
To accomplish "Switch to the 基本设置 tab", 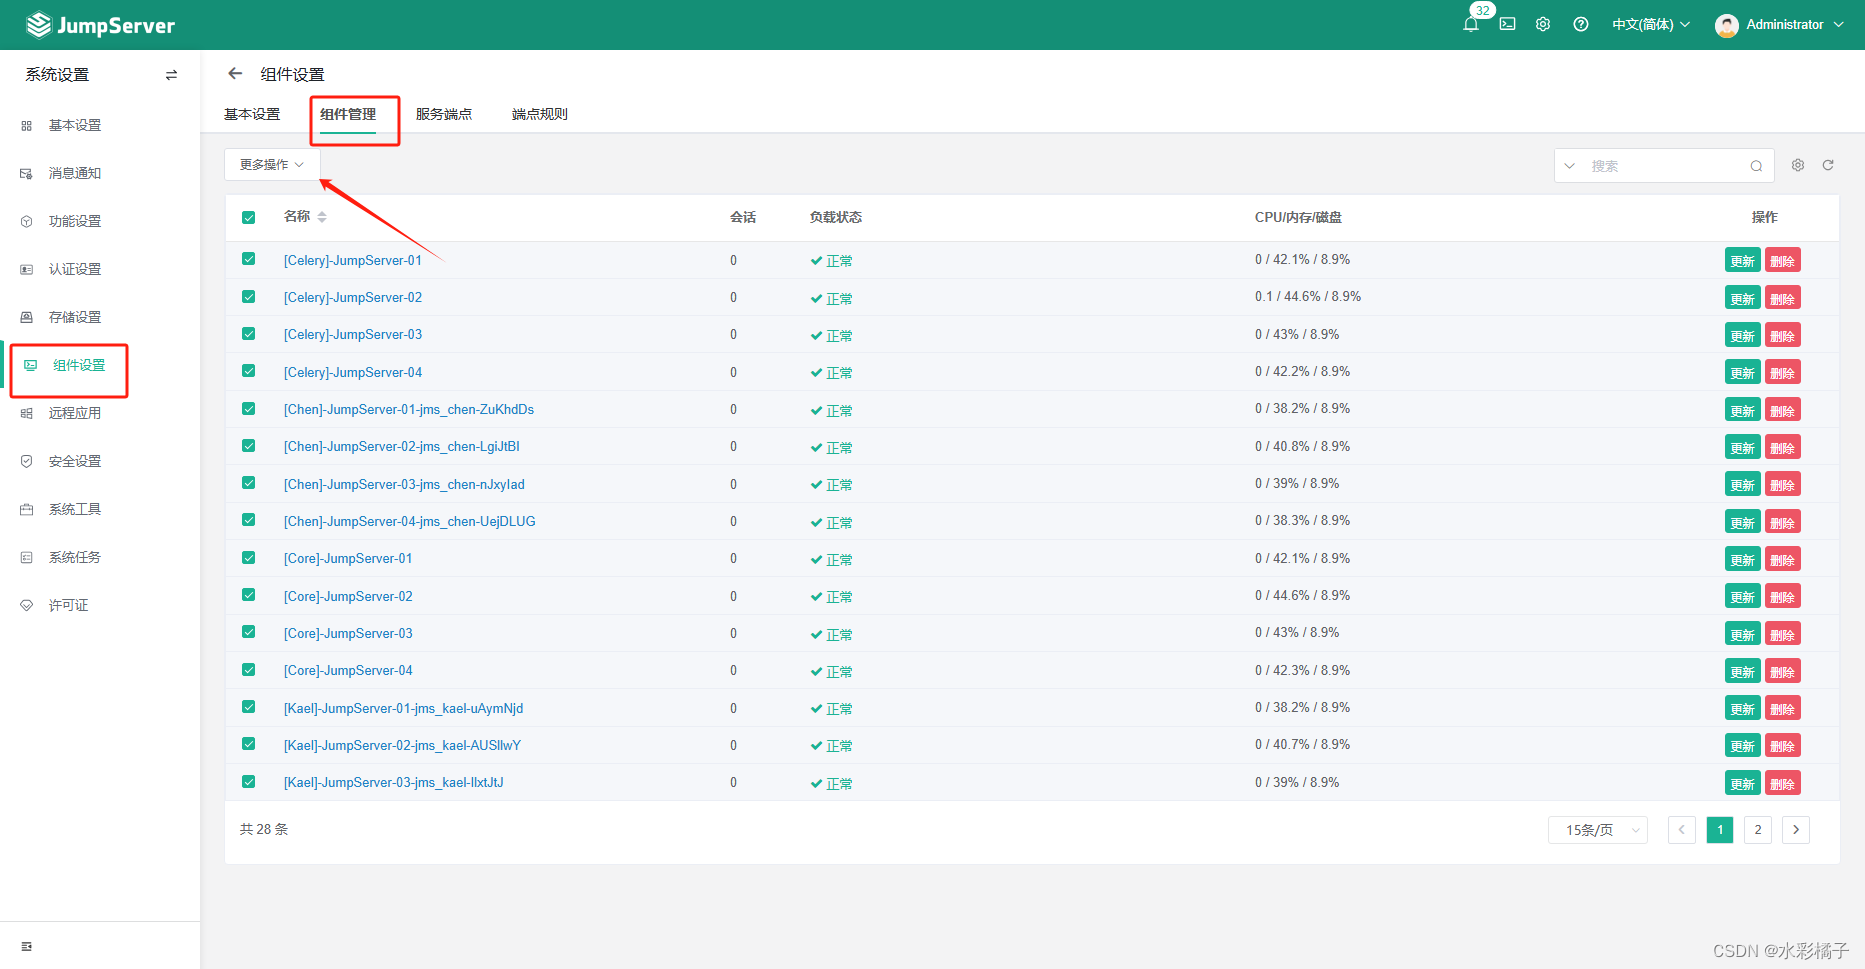I will click(x=252, y=114).
